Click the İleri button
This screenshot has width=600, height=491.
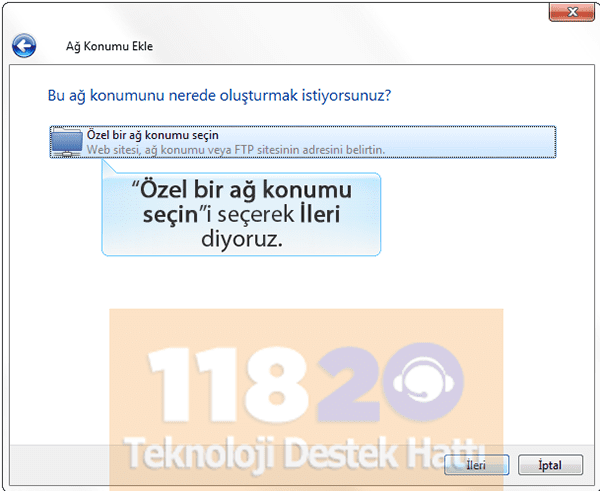(476, 465)
